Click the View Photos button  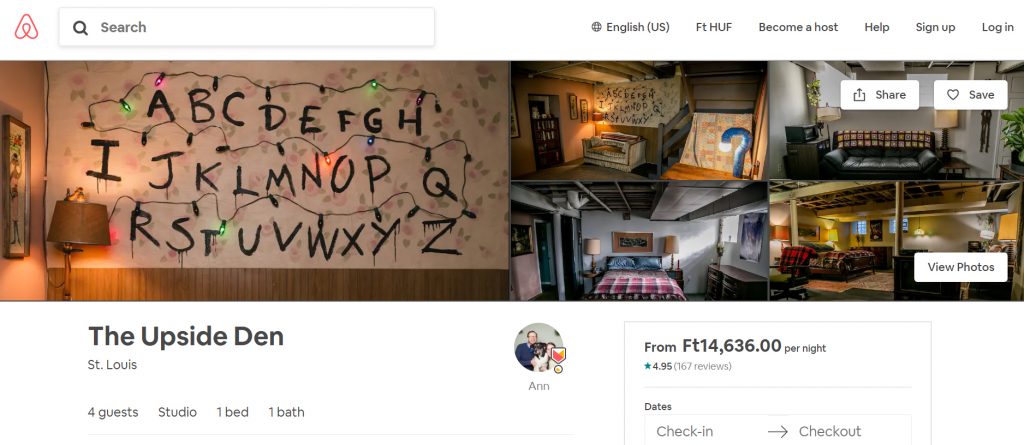(961, 267)
